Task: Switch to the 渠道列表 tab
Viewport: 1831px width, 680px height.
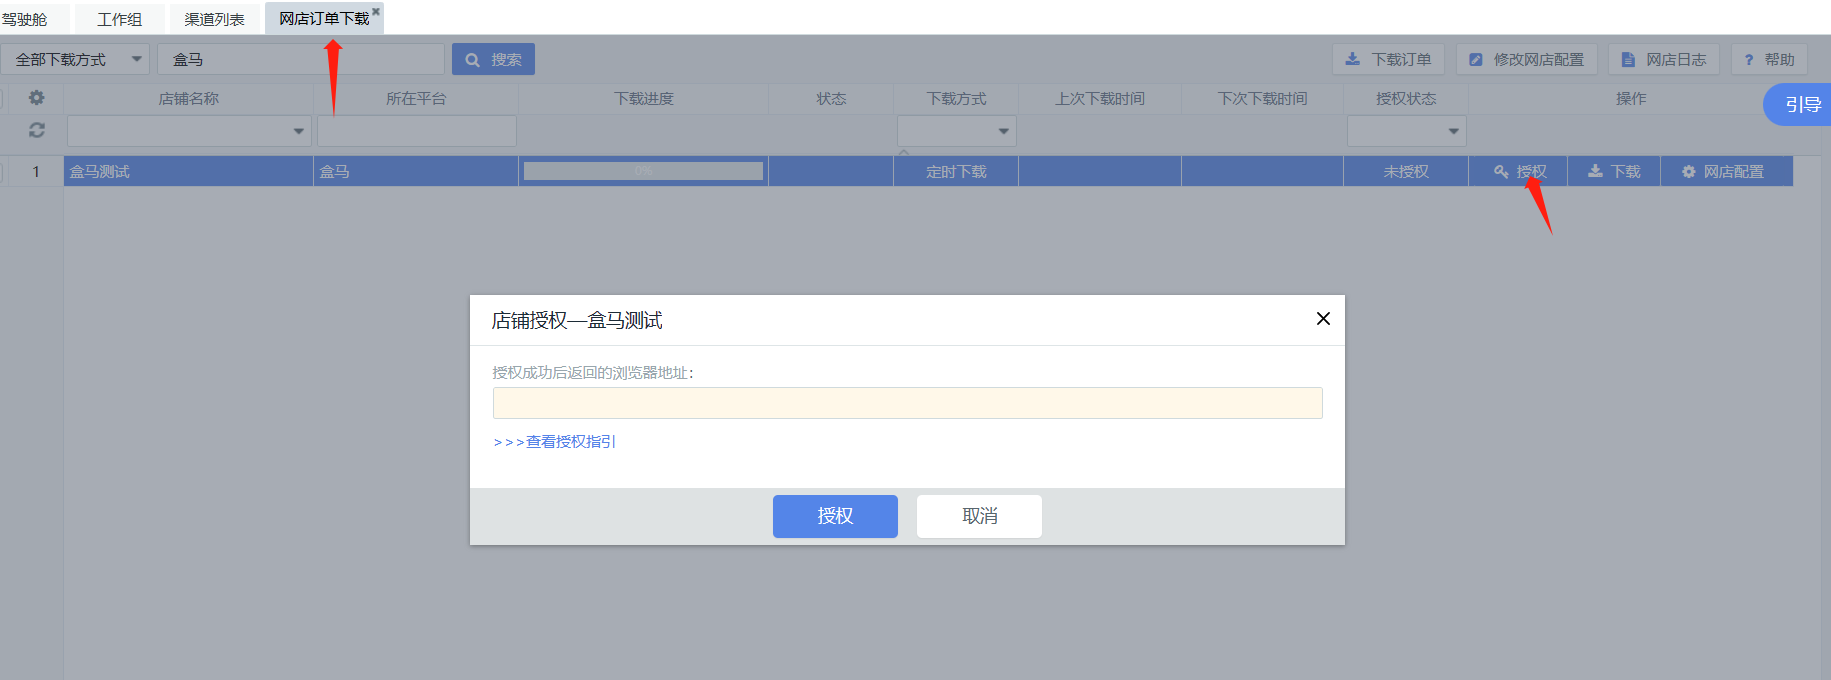Action: 214,19
